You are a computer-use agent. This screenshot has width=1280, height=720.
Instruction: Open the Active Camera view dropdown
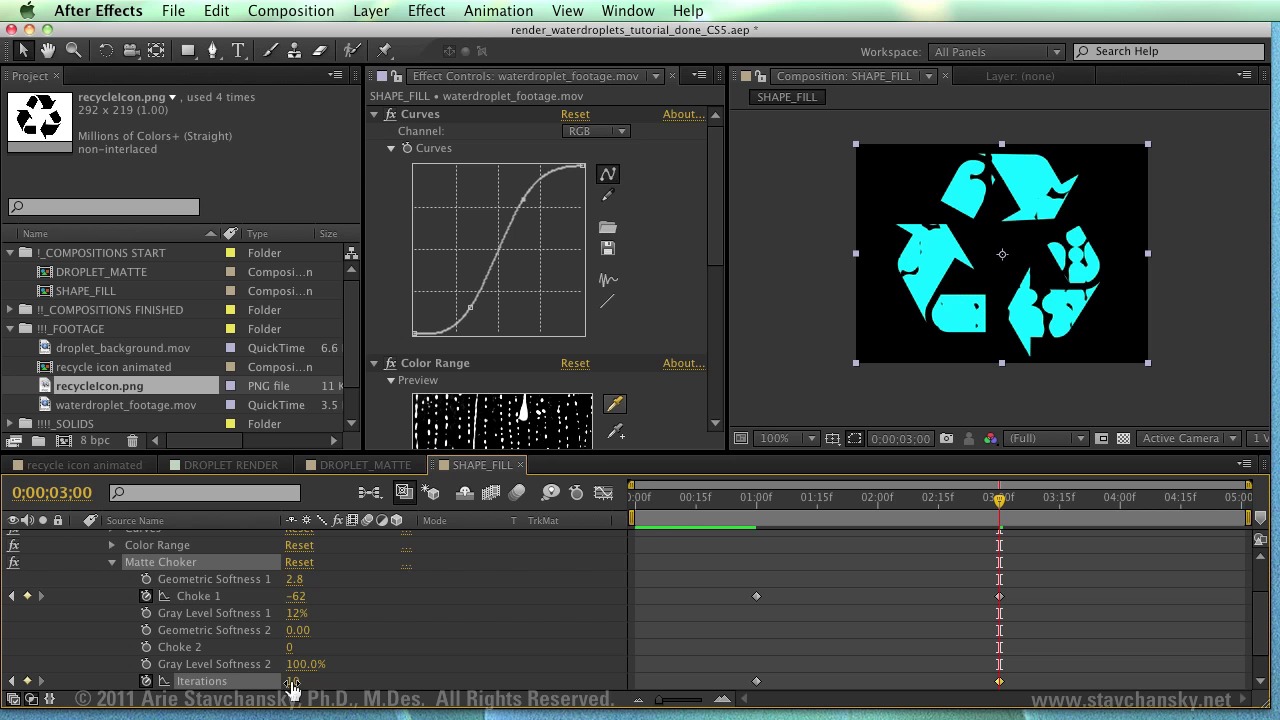1190,438
